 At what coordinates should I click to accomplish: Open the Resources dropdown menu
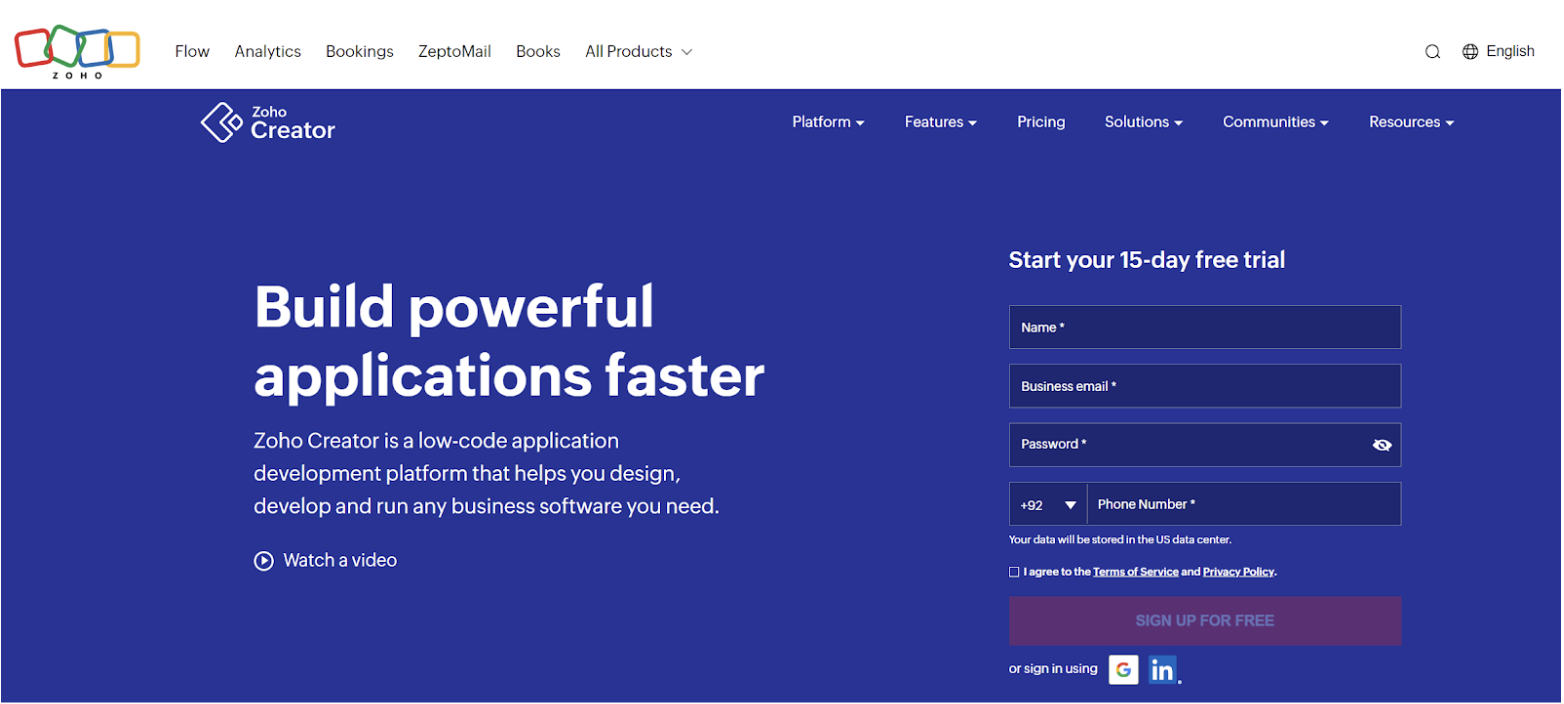coord(1412,122)
